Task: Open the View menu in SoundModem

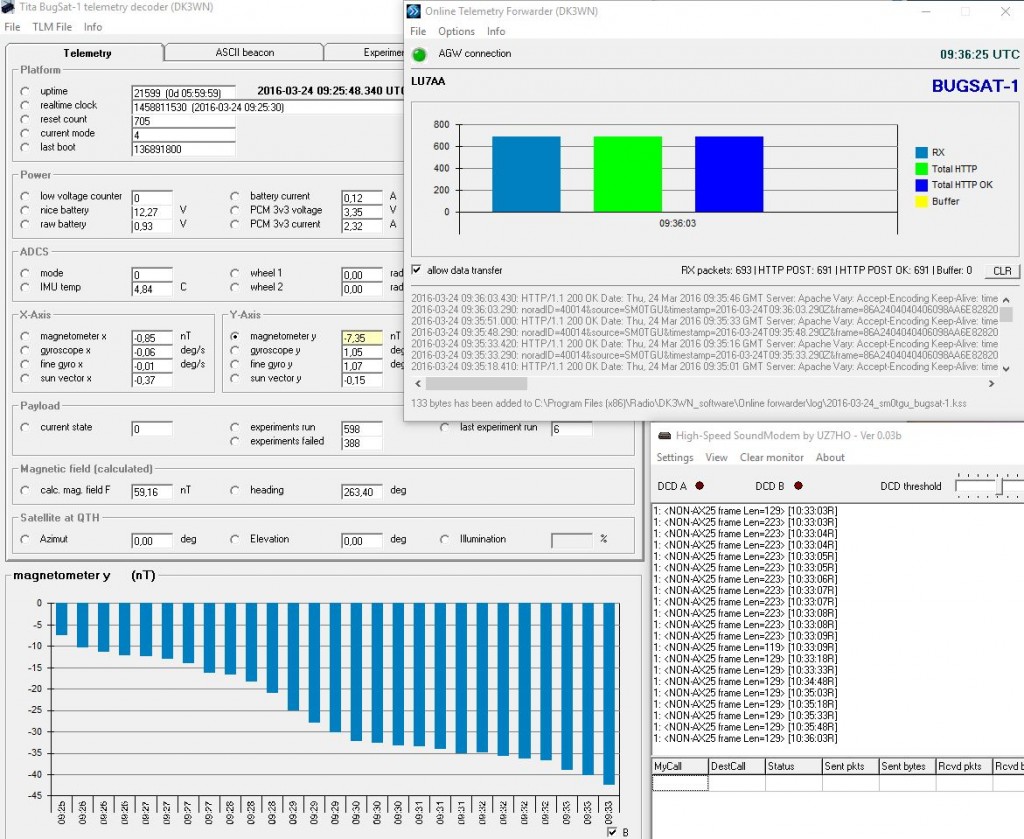Action: click(716, 458)
